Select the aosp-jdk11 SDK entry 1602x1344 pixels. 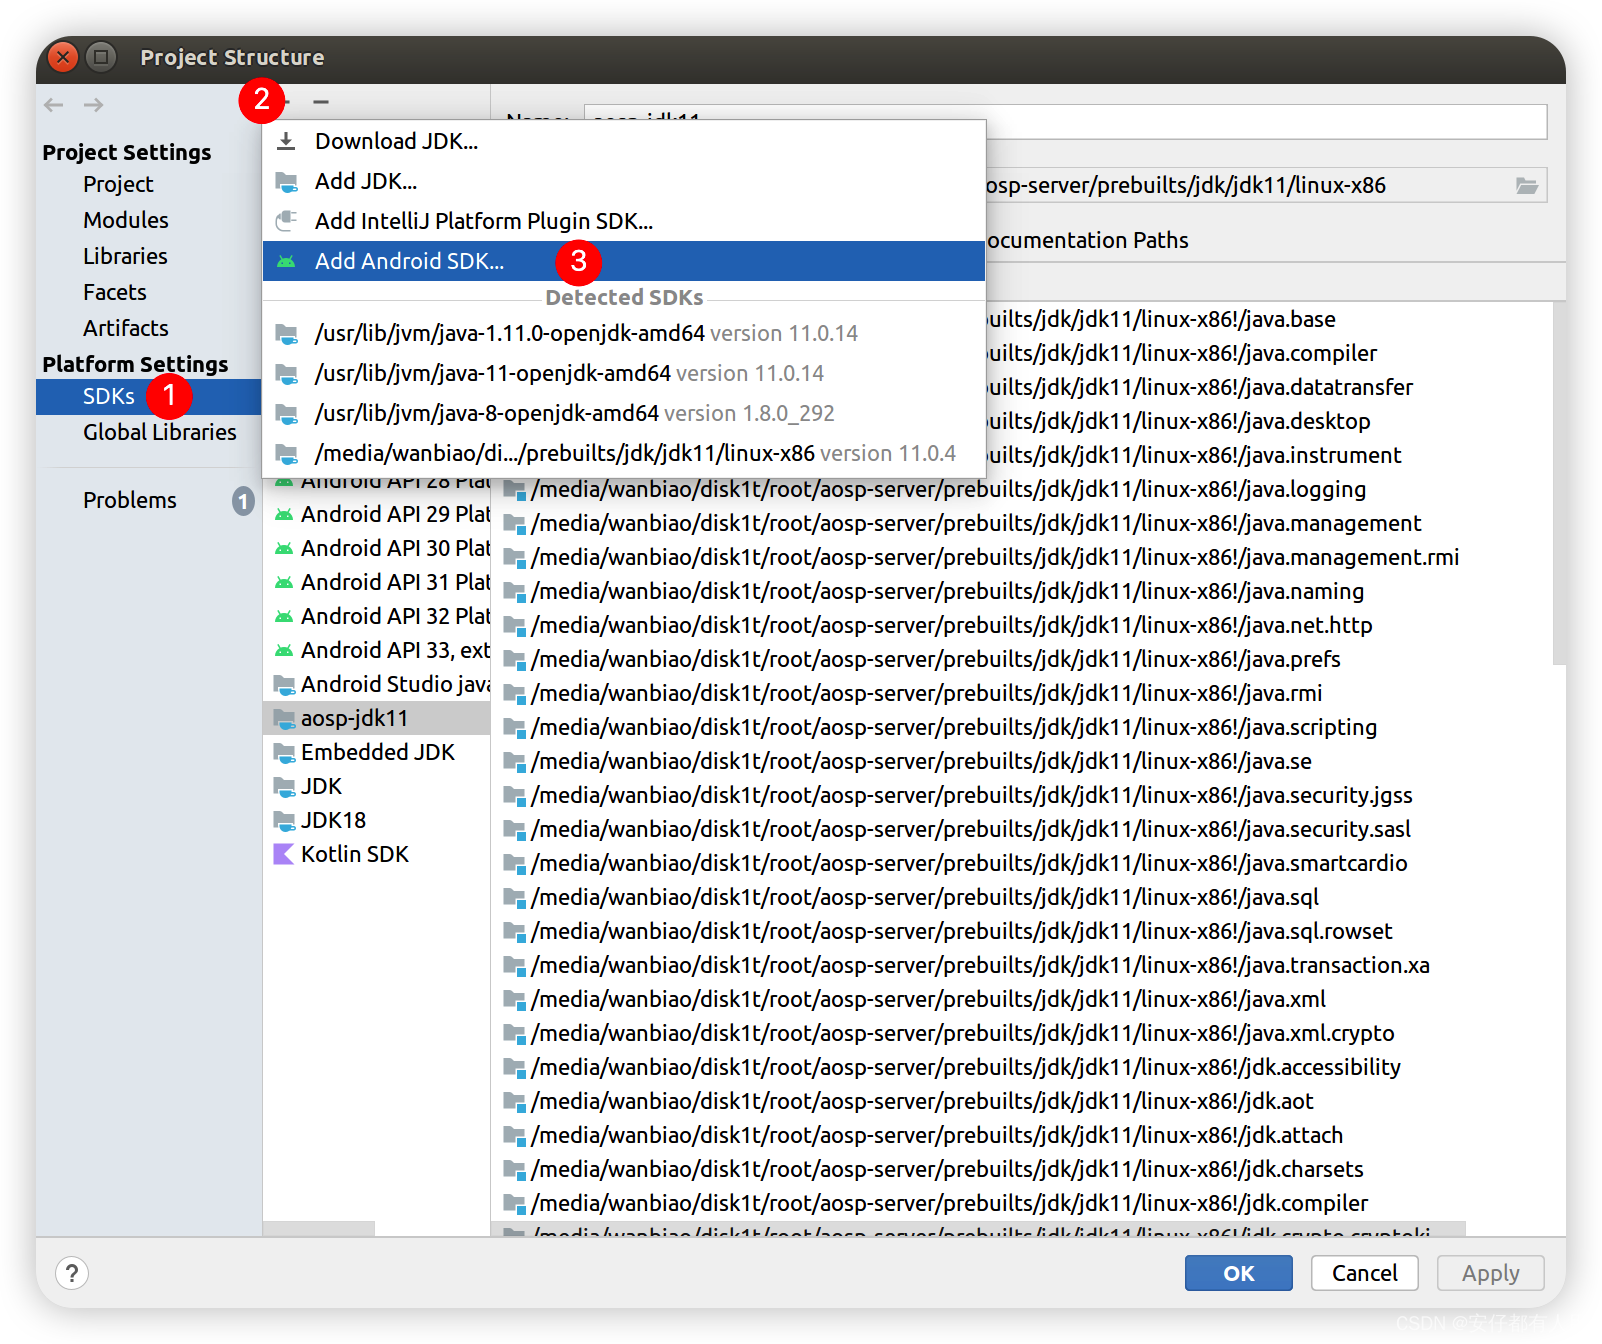[378, 718]
